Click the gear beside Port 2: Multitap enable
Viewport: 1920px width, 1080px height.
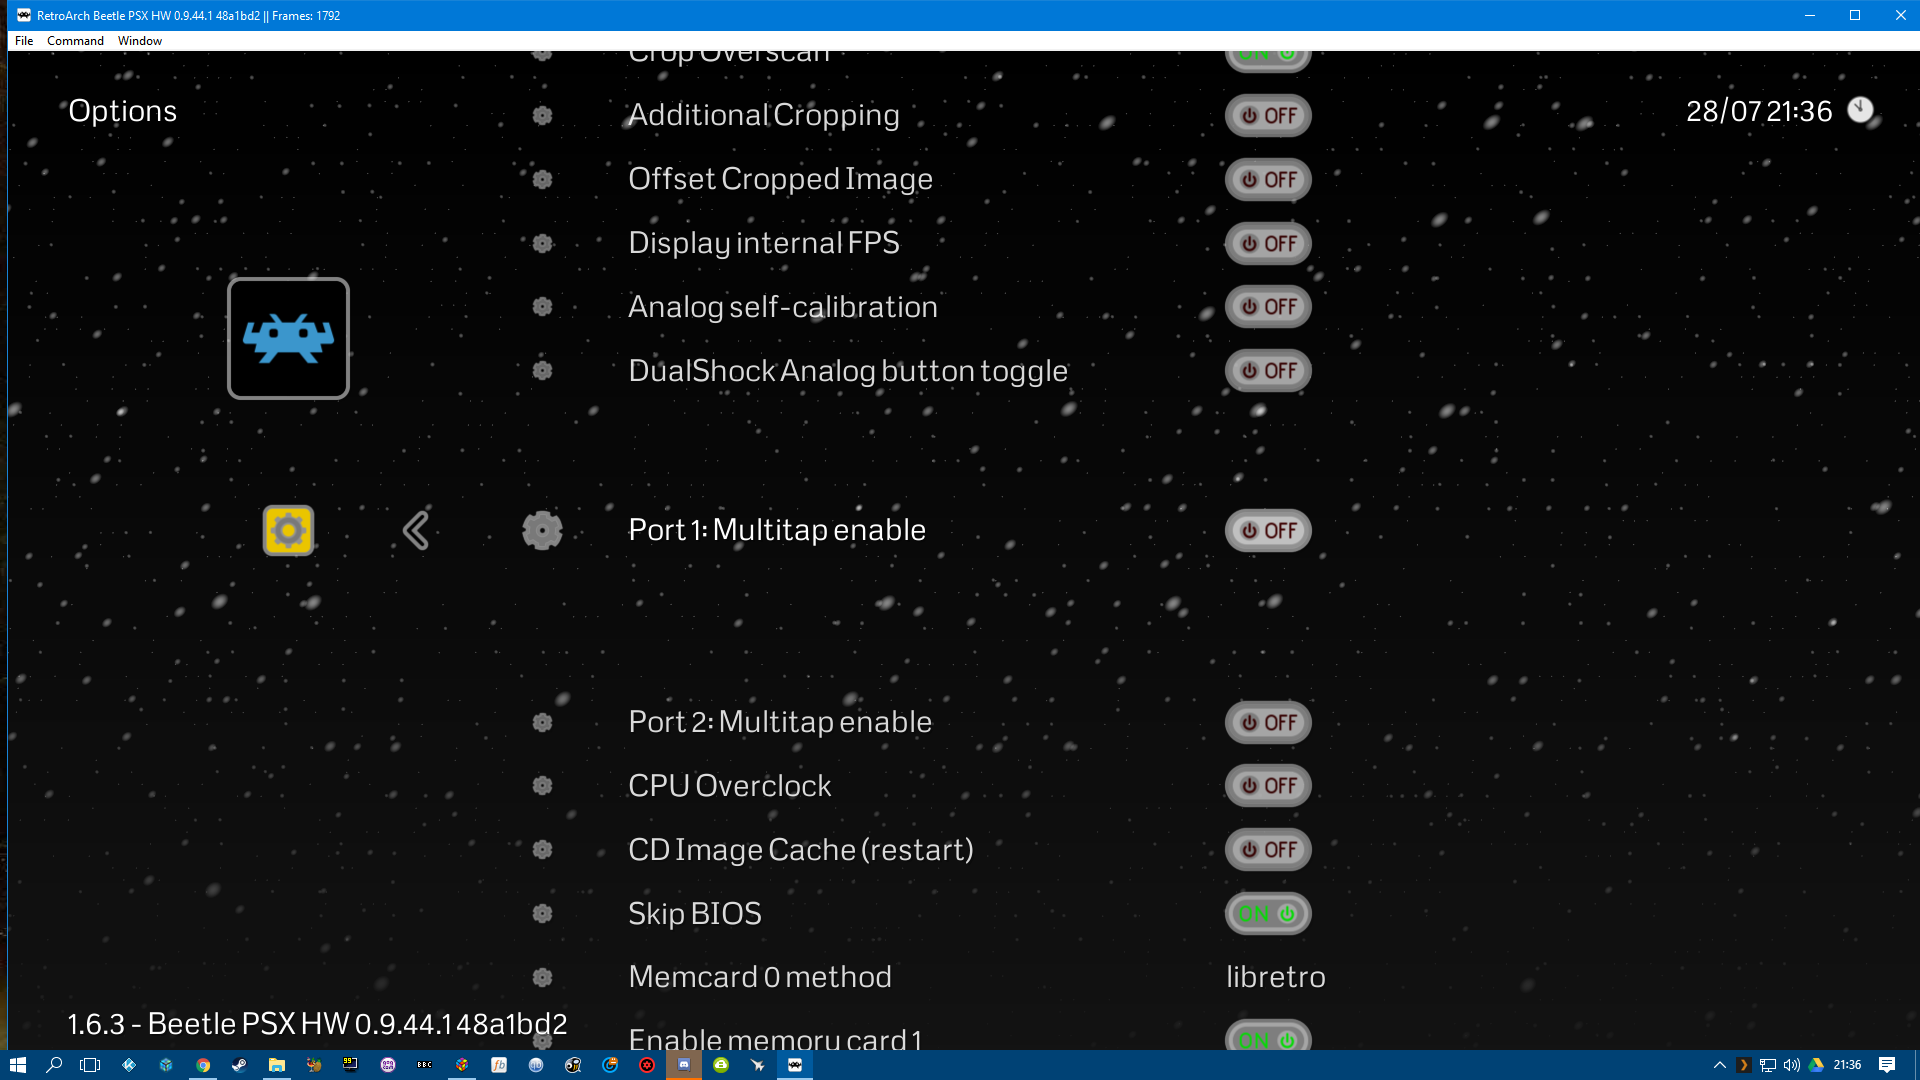[542, 722]
